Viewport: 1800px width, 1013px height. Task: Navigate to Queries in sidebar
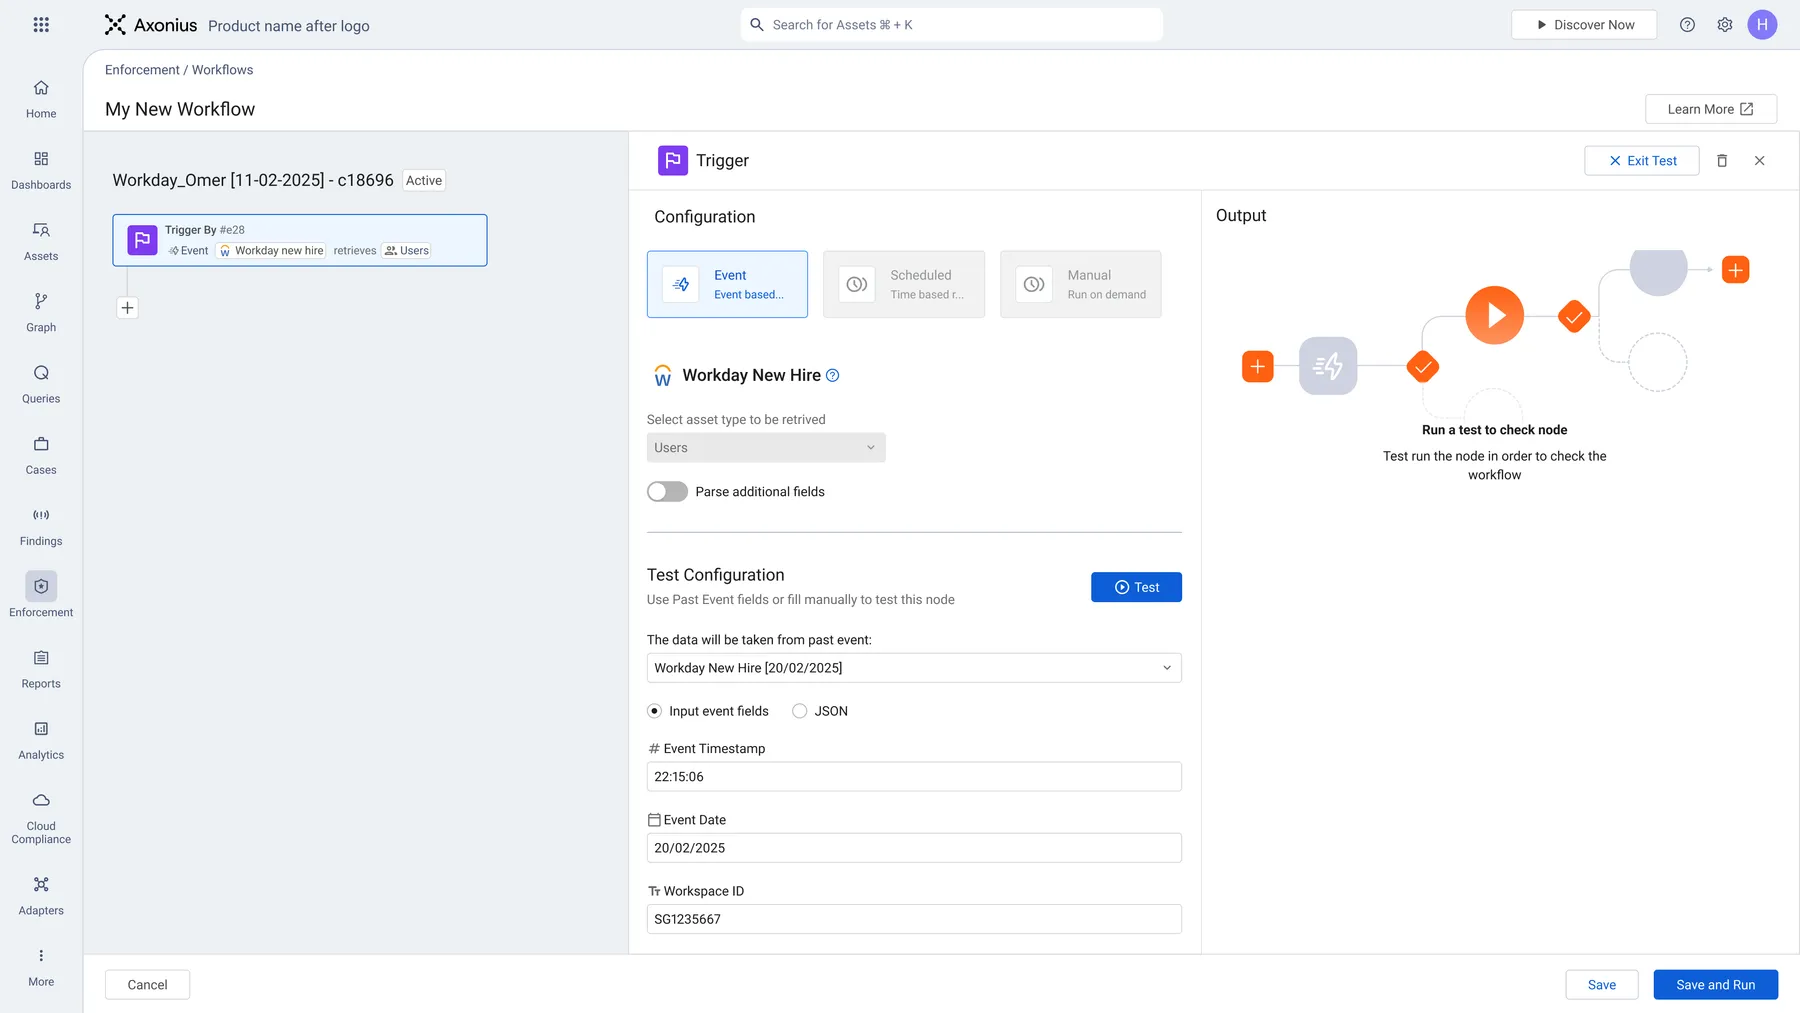(x=41, y=384)
